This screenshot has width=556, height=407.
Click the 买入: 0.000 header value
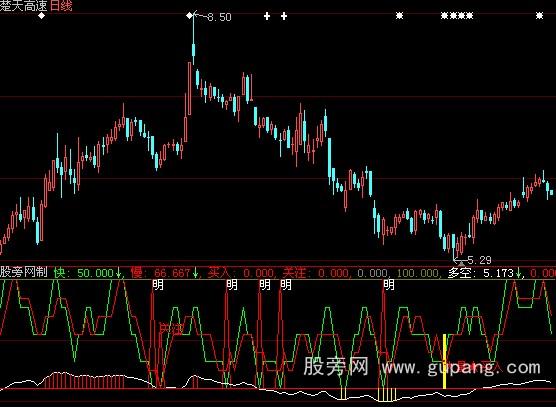pyautogui.click(x=241, y=273)
